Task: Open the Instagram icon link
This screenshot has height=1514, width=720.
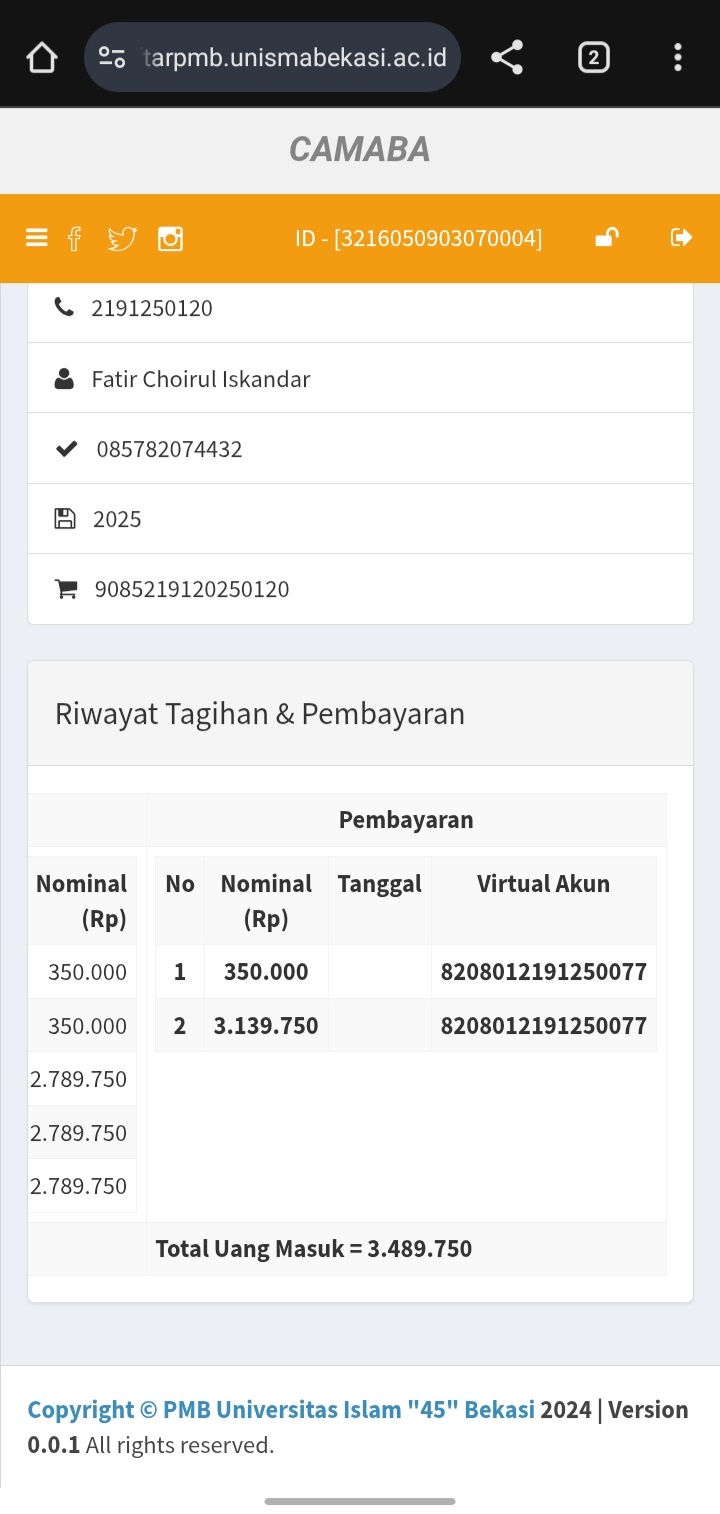Action: [x=171, y=238]
